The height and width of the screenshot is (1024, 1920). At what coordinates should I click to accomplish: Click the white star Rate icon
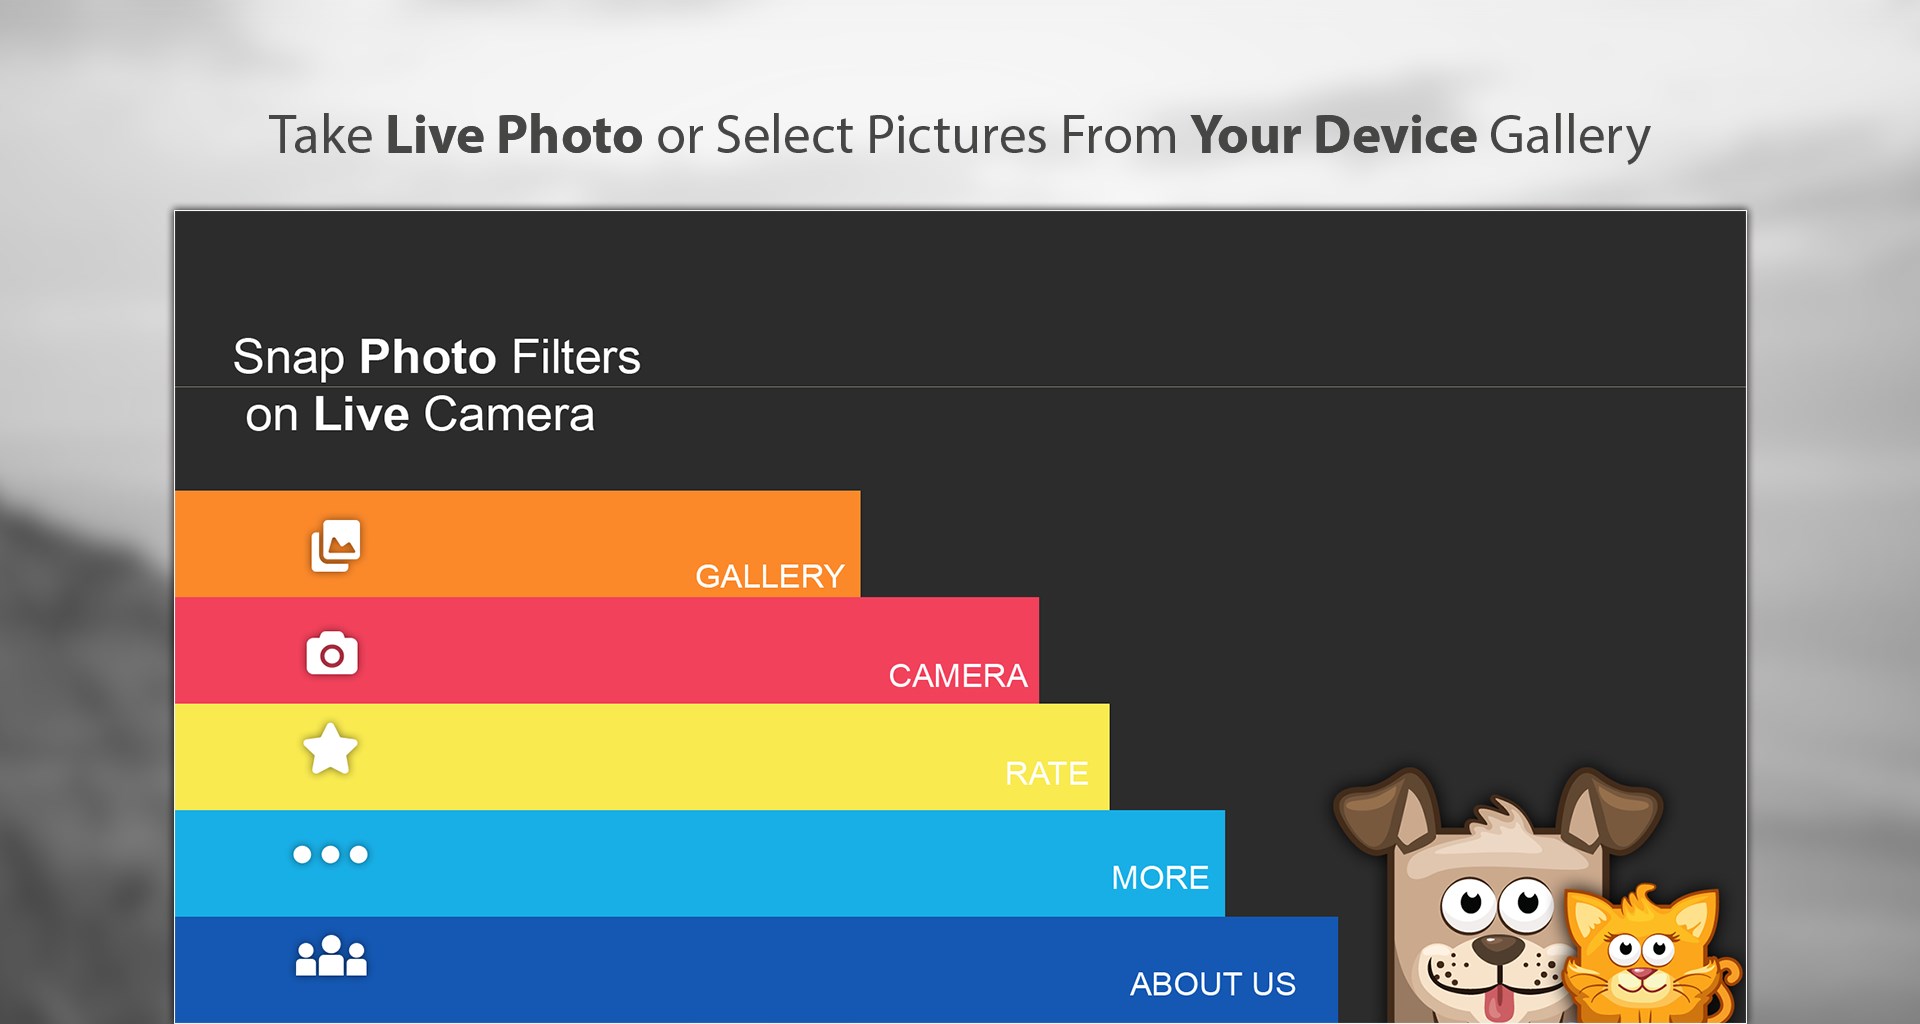[x=330, y=749]
